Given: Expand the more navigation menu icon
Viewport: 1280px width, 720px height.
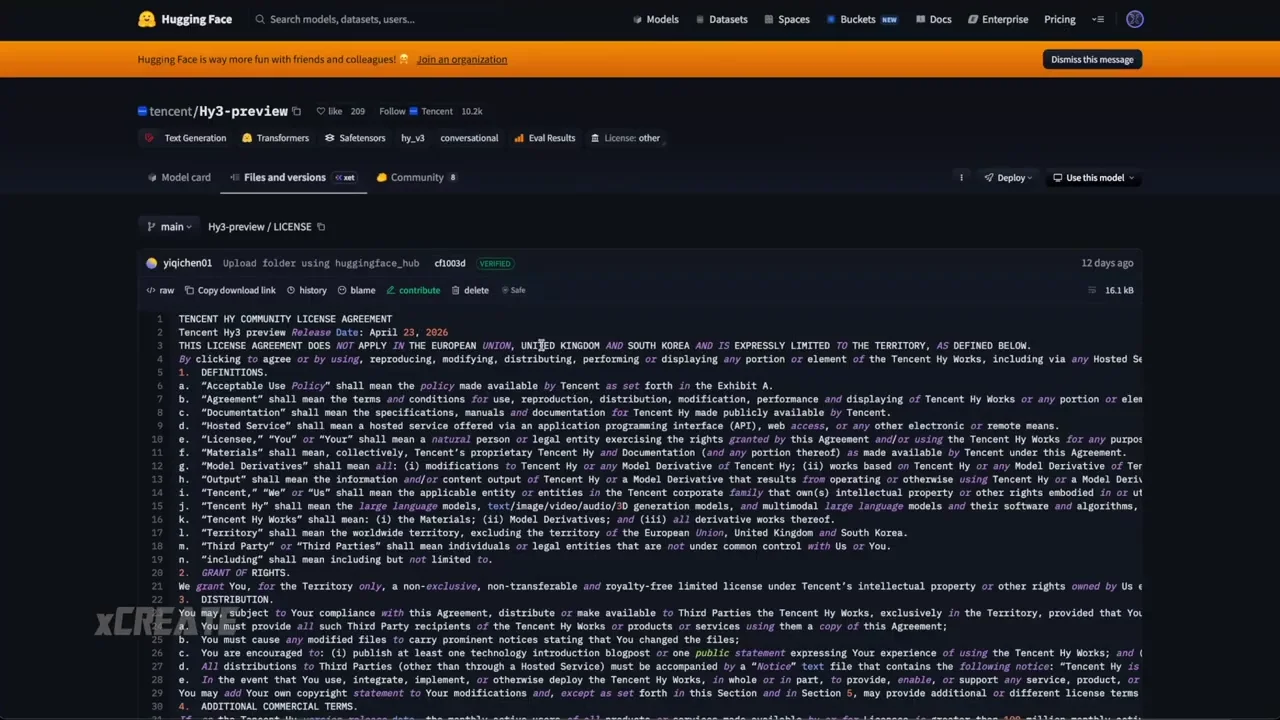Looking at the screenshot, I should tap(1098, 19).
